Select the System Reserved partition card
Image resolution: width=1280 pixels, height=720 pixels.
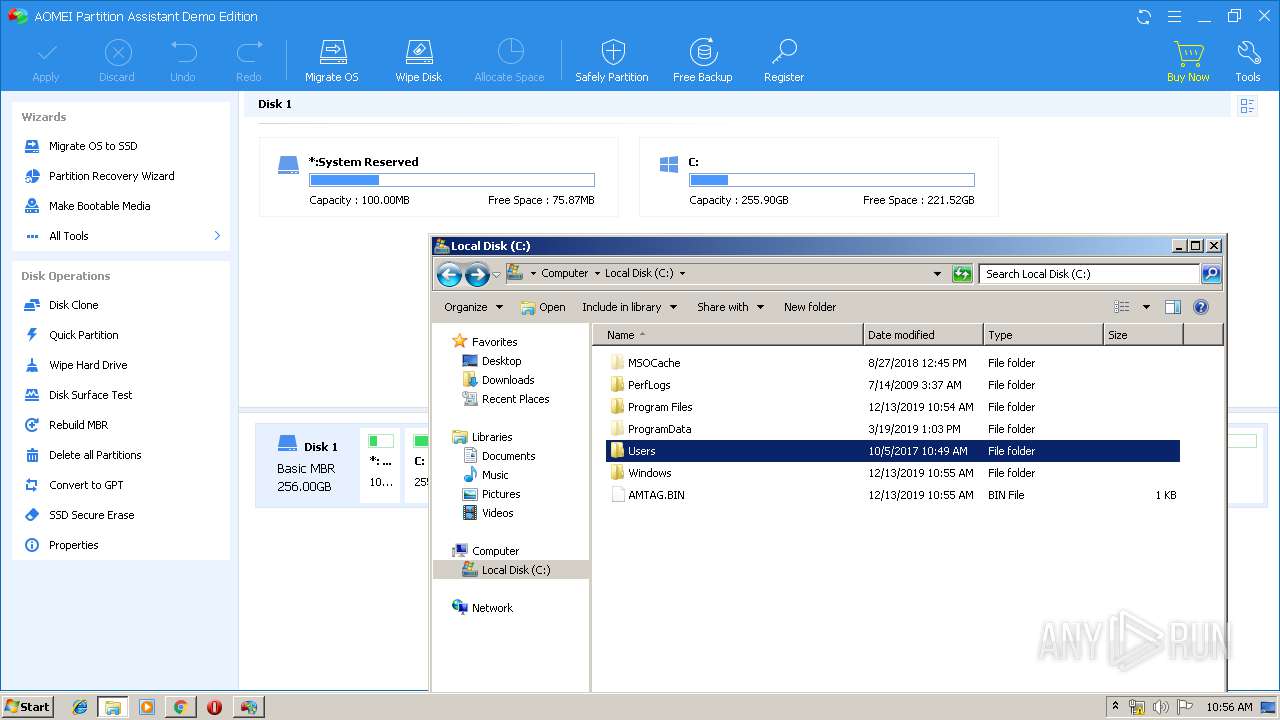click(439, 178)
